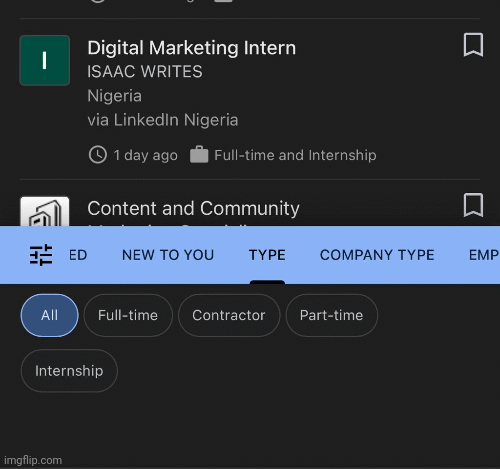Screen dimensions: 500x469
Task: Select the TYPE filter tab
Action: pos(267,255)
